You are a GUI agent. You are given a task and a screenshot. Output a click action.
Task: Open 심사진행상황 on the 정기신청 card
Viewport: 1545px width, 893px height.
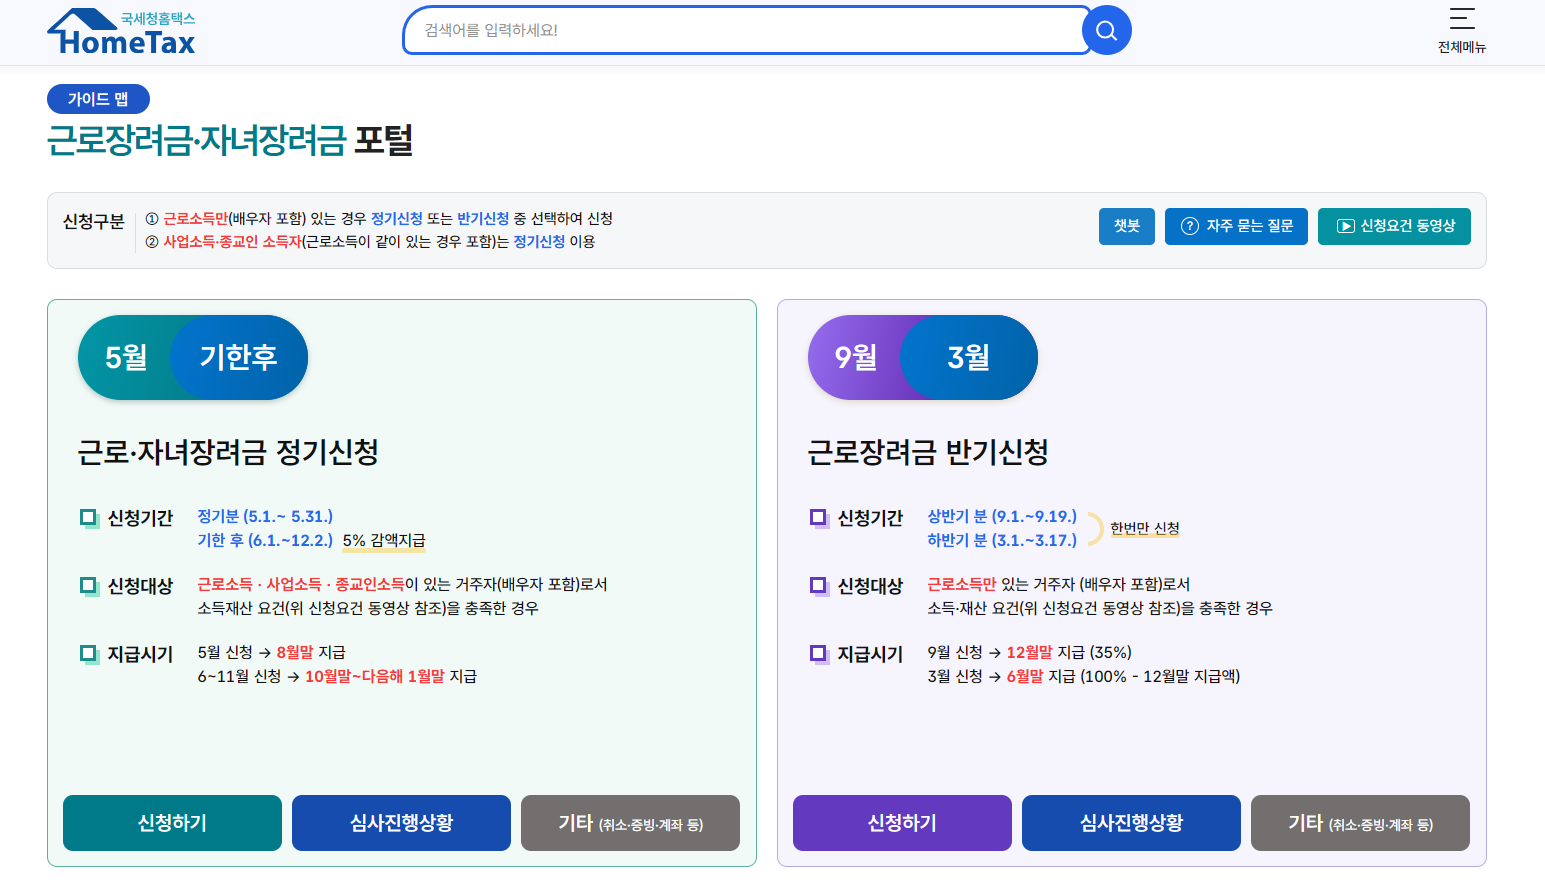coord(401,823)
